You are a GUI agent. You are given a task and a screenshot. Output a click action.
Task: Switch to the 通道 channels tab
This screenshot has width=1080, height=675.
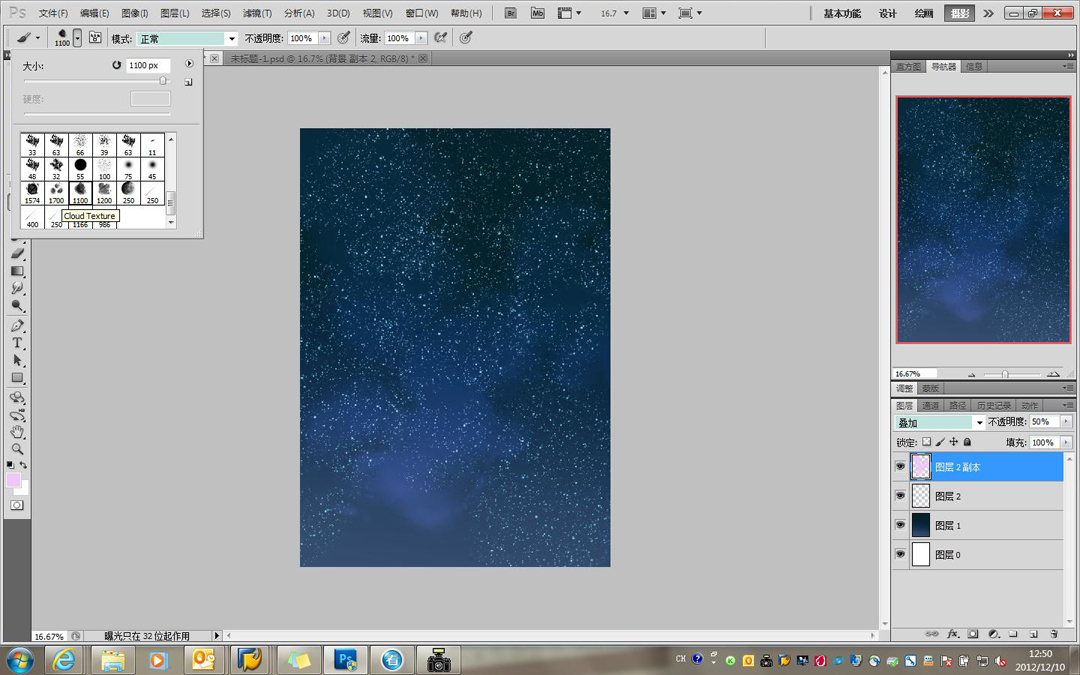[x=931, y=405]
